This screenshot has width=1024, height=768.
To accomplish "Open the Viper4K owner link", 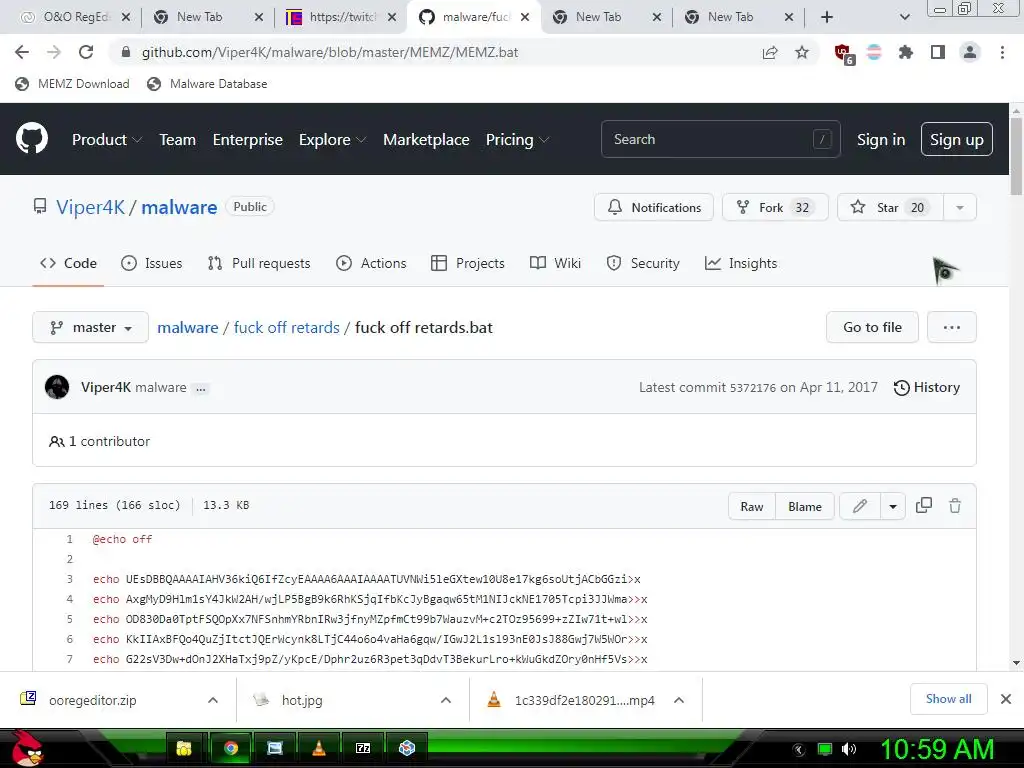I will click(90, 207).
